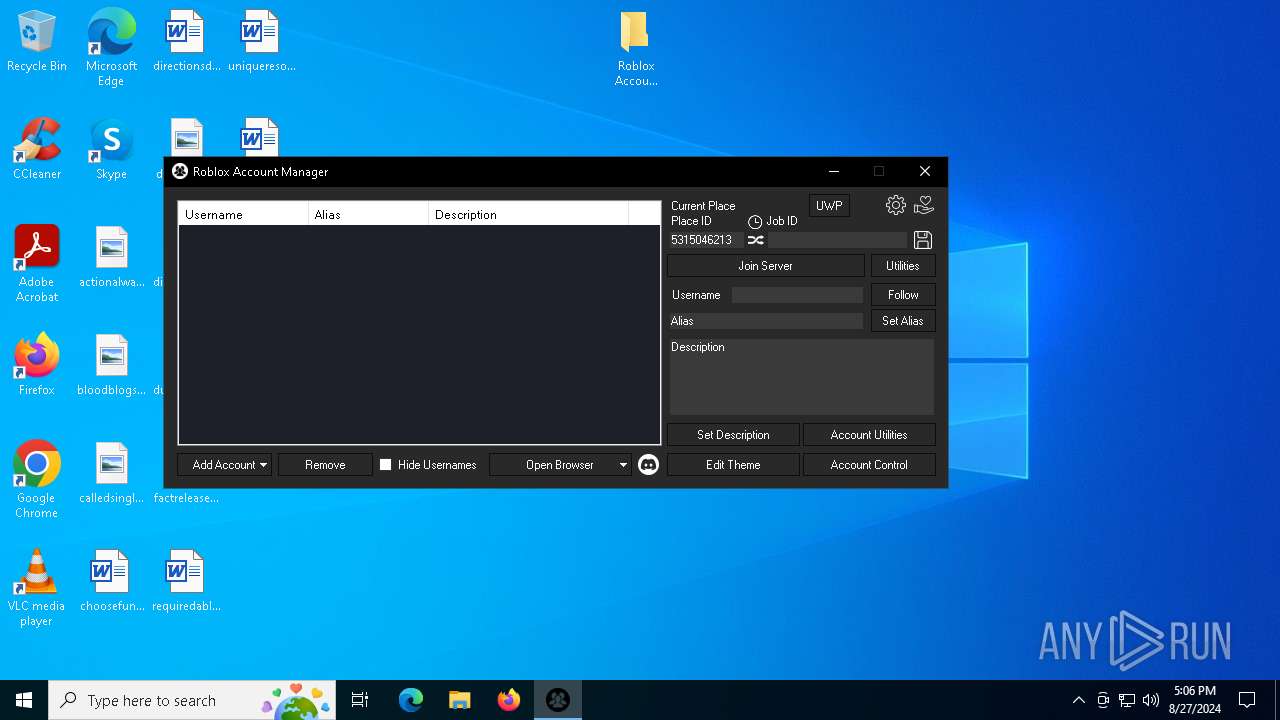1280x720 pixels.
Task: Open File Explorer from the taskbar
Action: point(459,700)
